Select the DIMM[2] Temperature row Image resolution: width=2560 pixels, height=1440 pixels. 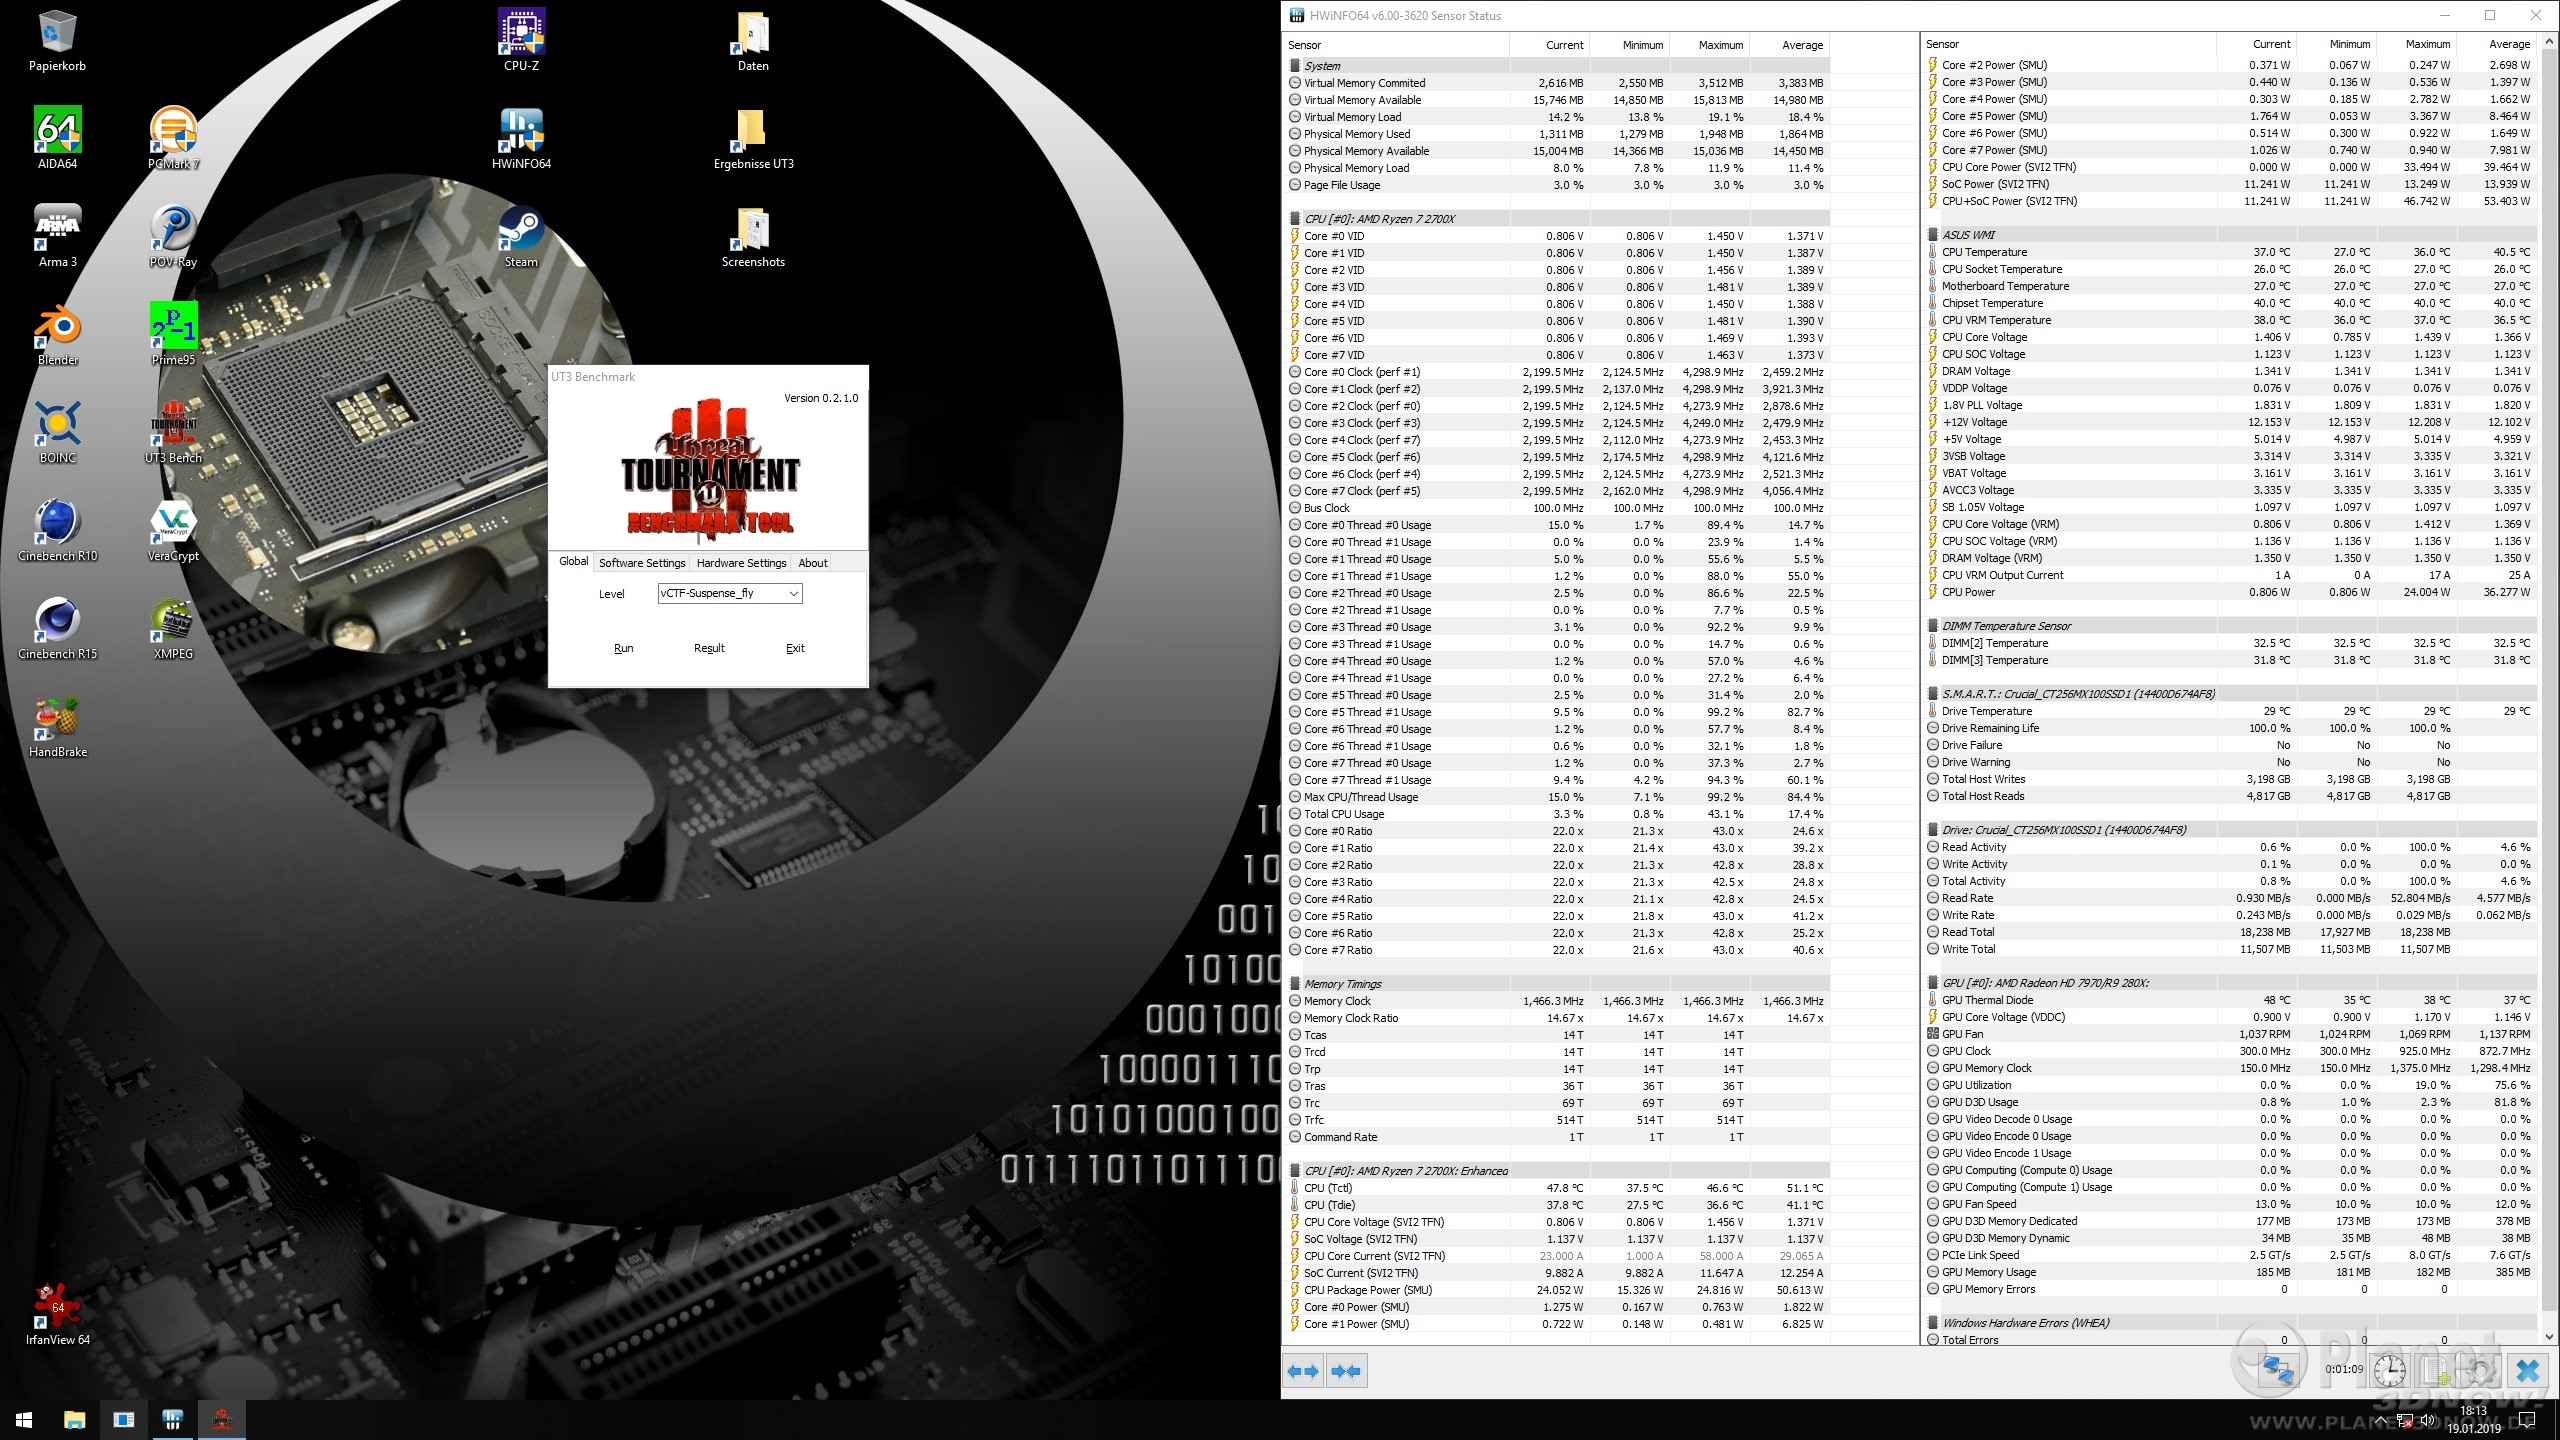(x=2230, y=643)
